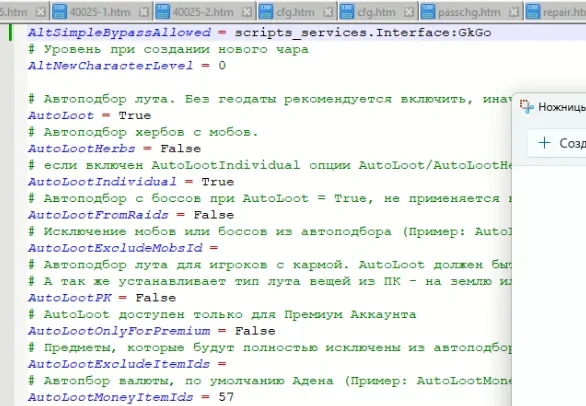586x406 pixels.
Task: Click the False value of AutoLootHerbs
Action: tap(181, 149)
